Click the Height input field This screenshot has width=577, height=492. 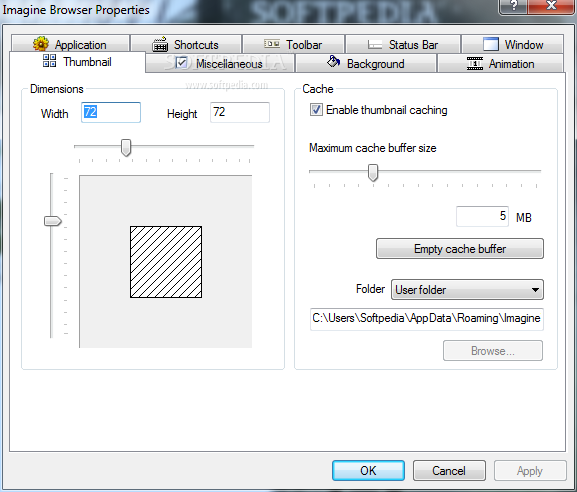pyautogui.click(x=240, y=112)
